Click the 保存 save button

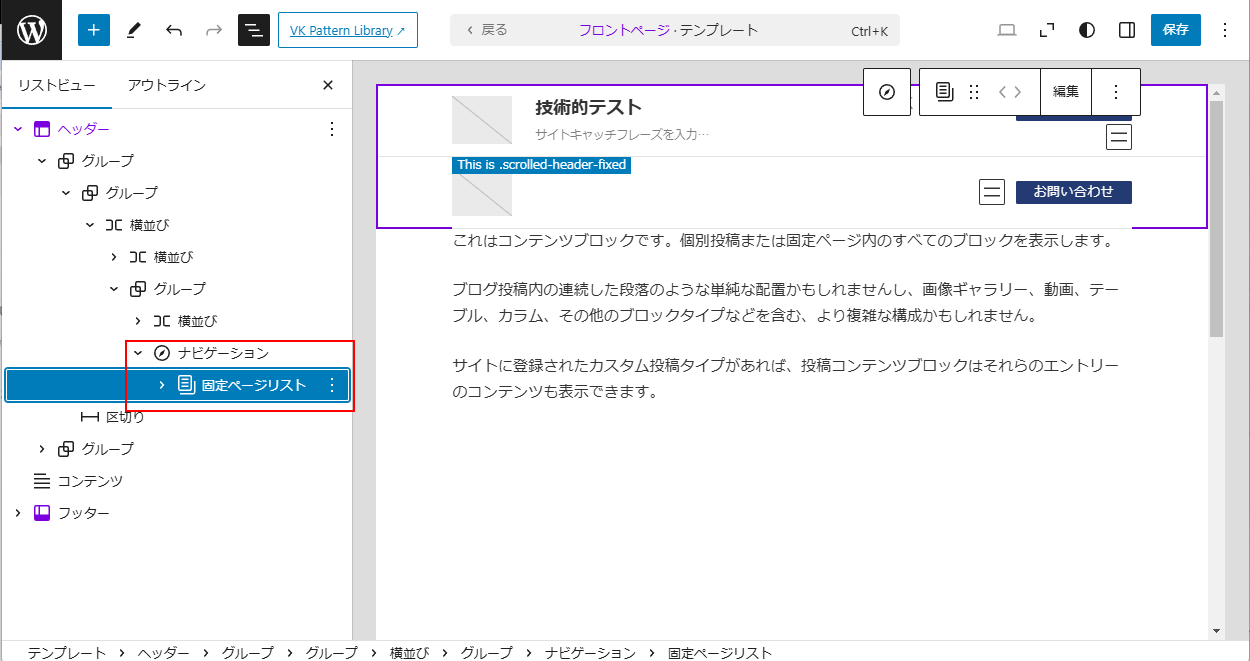tap(1175, 30)
